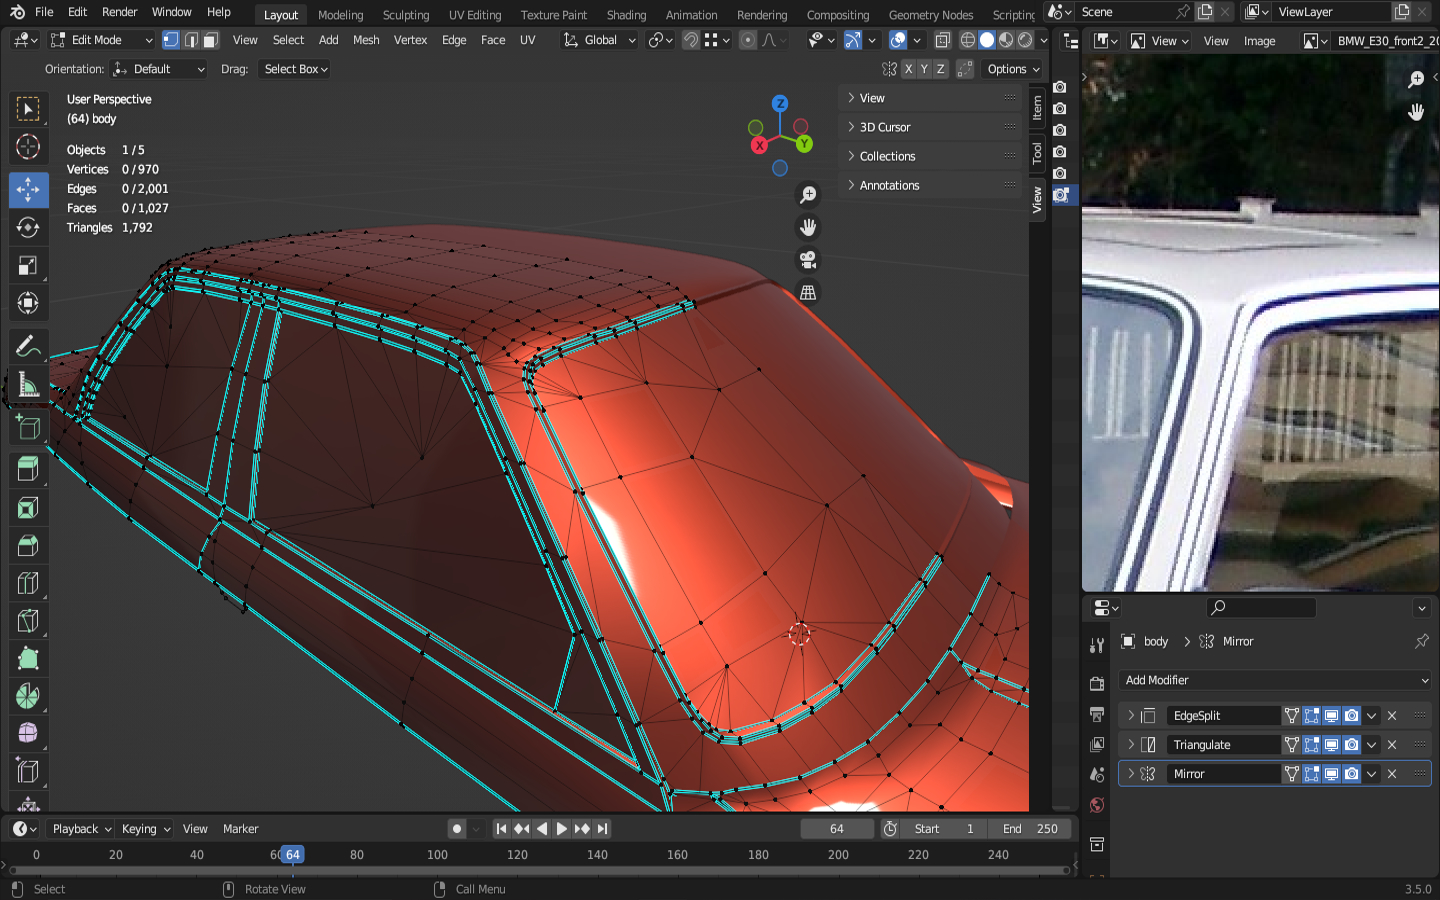
Task: Pin the modifier properties panel
Action: pyautogui.click(x=1421, y=641)
